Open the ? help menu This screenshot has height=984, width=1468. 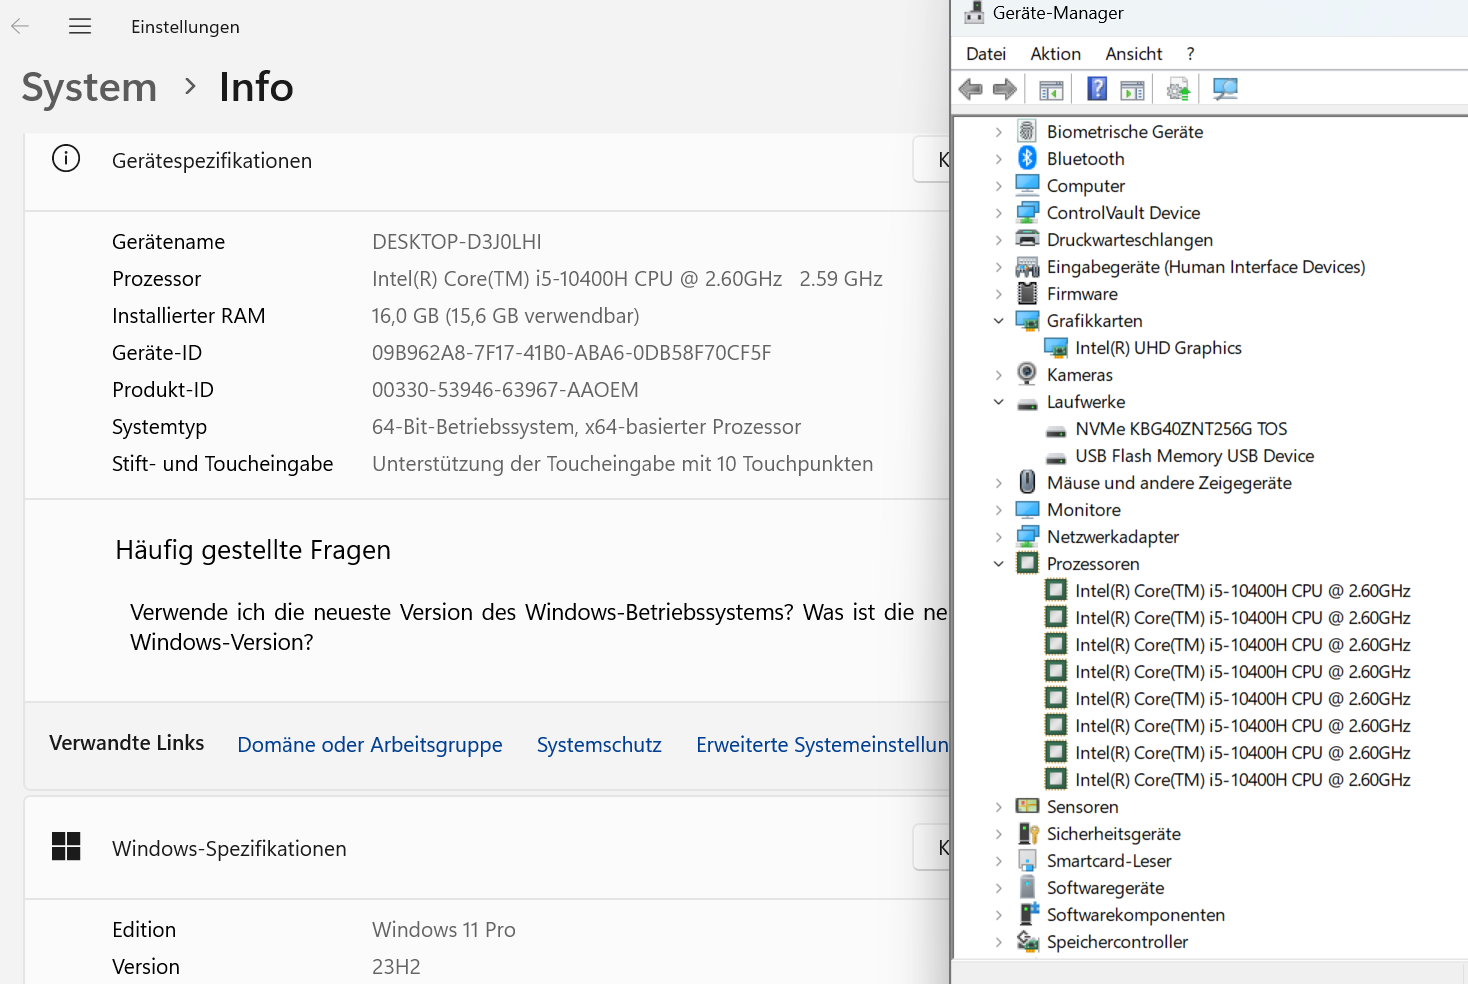(1190, 54)
